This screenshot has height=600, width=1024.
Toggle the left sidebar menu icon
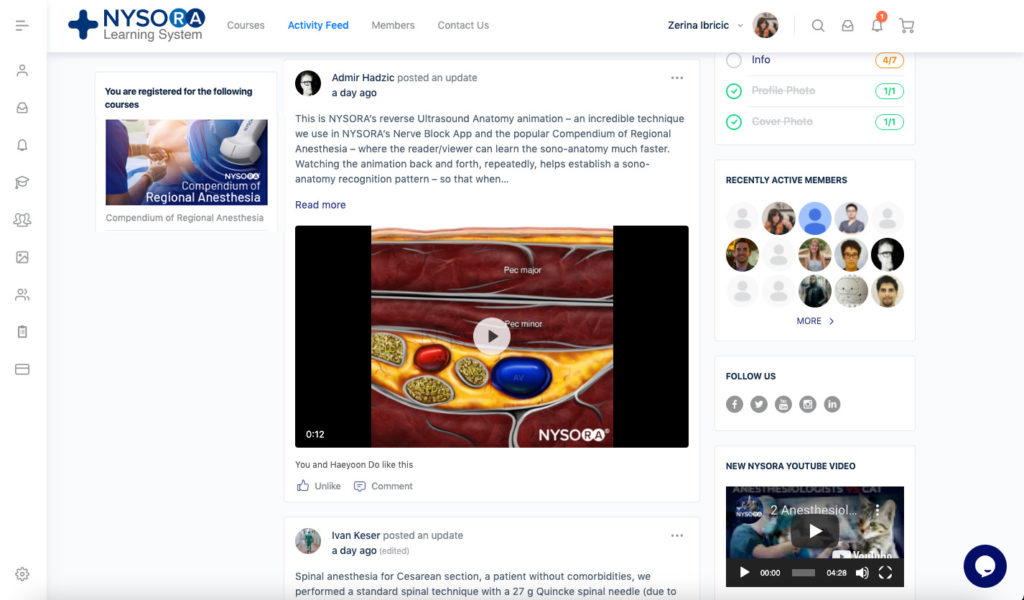[x=22, y=25]
